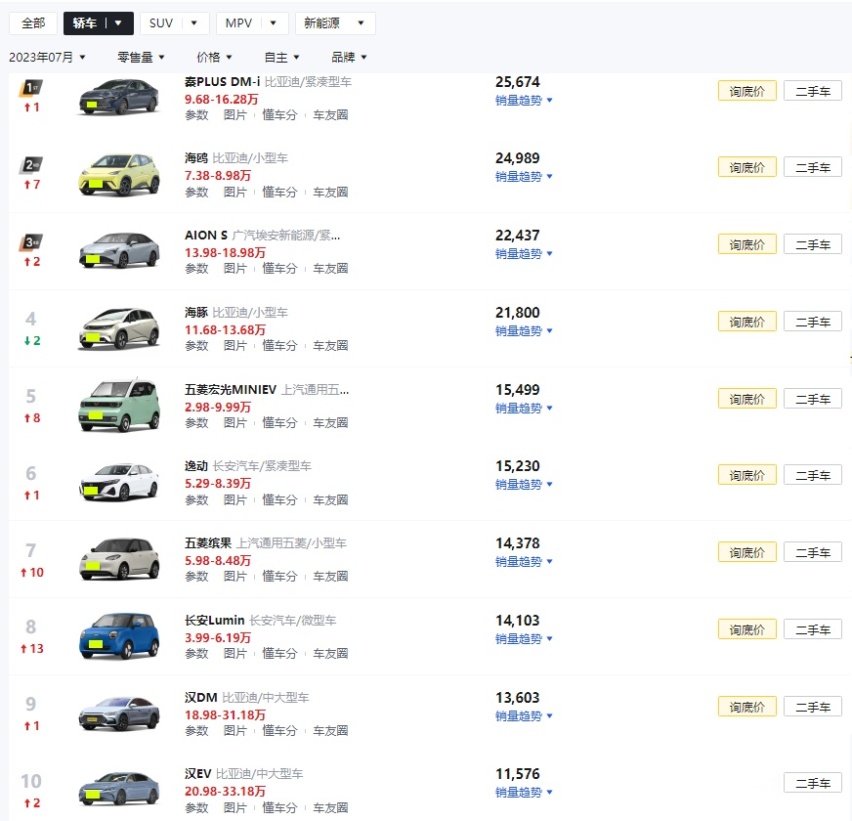The width and height of the screenshot is (852, 821).
Task: Click 询底价 for 秦PLUS DM-i
Action: point(747,91)
